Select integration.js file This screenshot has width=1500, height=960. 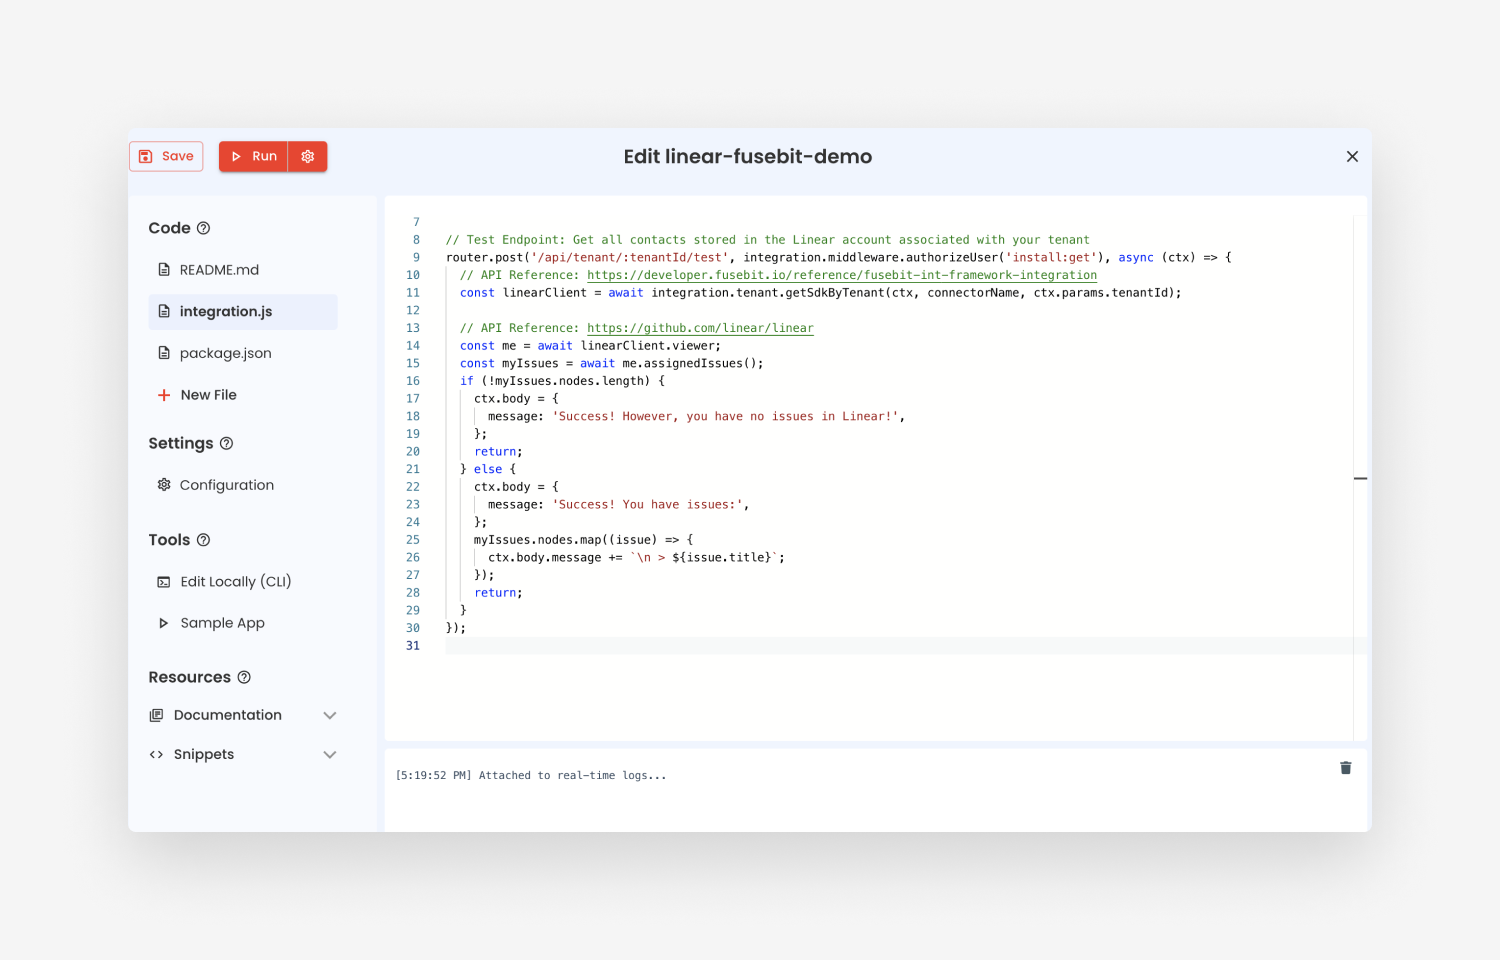click(243, 312)
